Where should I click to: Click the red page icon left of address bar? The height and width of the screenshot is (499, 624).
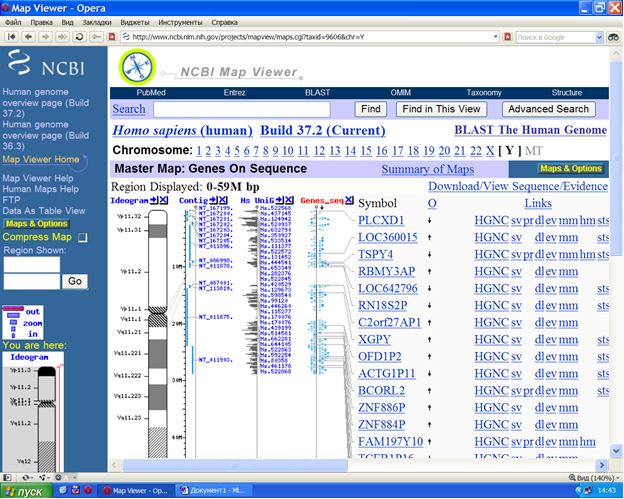[x=112, y=37]
